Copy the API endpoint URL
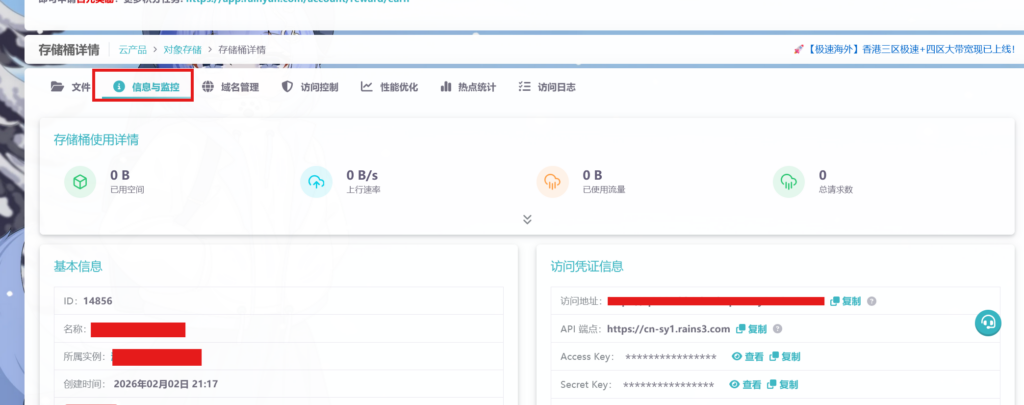 751,329
